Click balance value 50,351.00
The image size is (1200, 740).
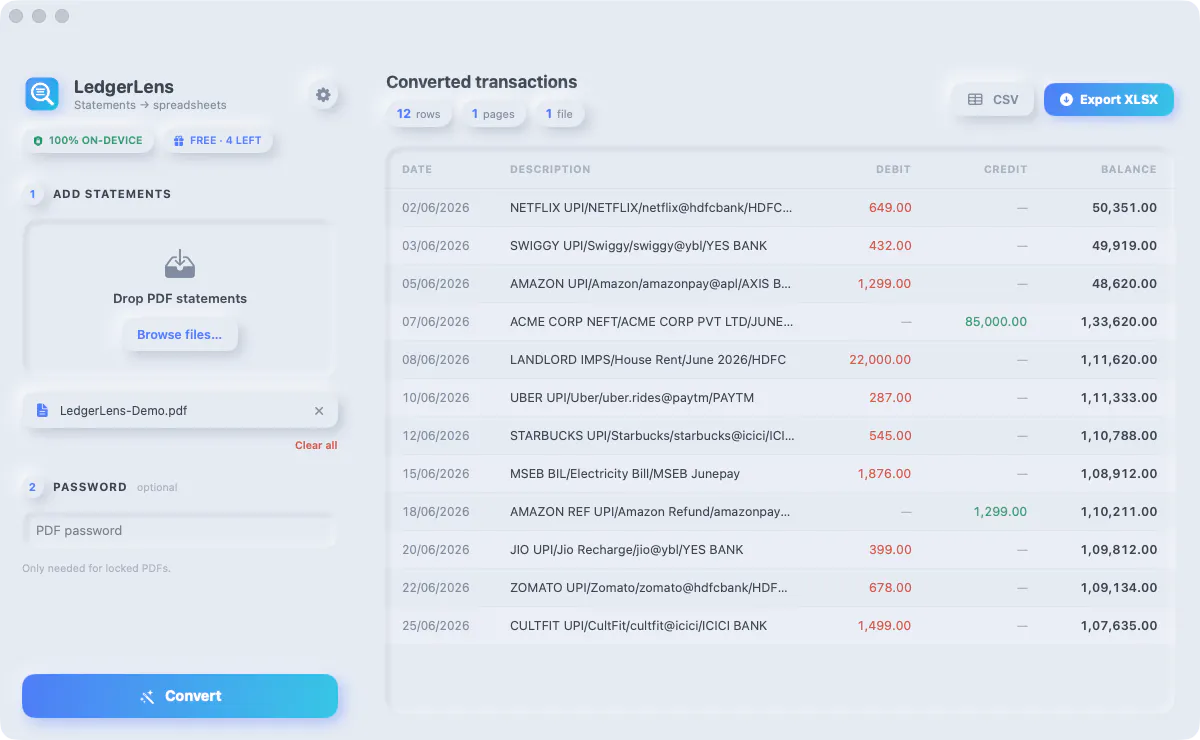coord(1125,208)
